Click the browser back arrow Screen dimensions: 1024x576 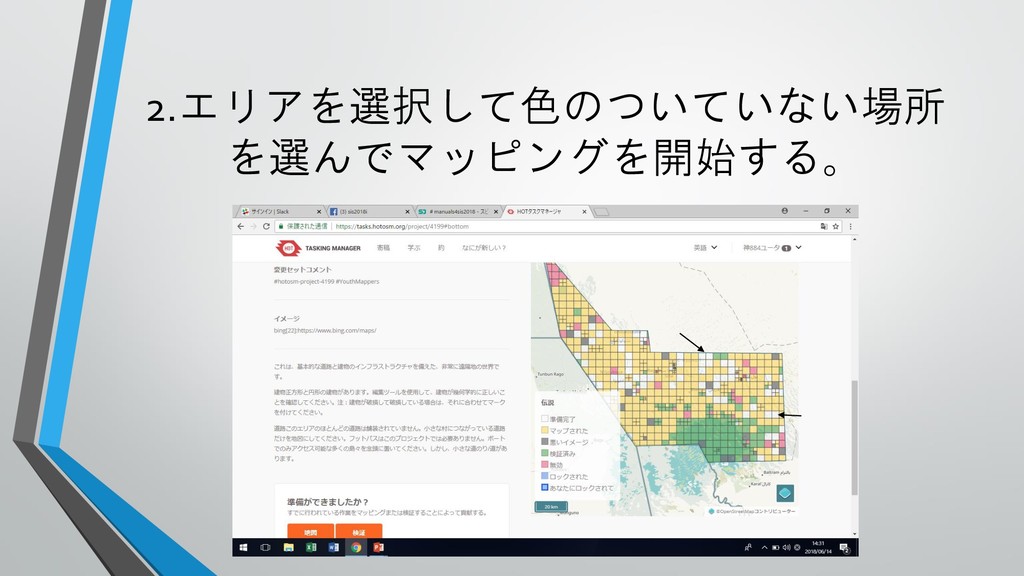tap(240, 227)
